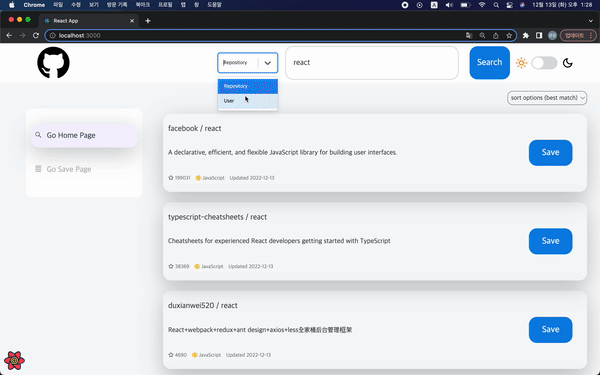Click the browser back arrow
This screenshot has width=600, height=375.
point(9,35)
